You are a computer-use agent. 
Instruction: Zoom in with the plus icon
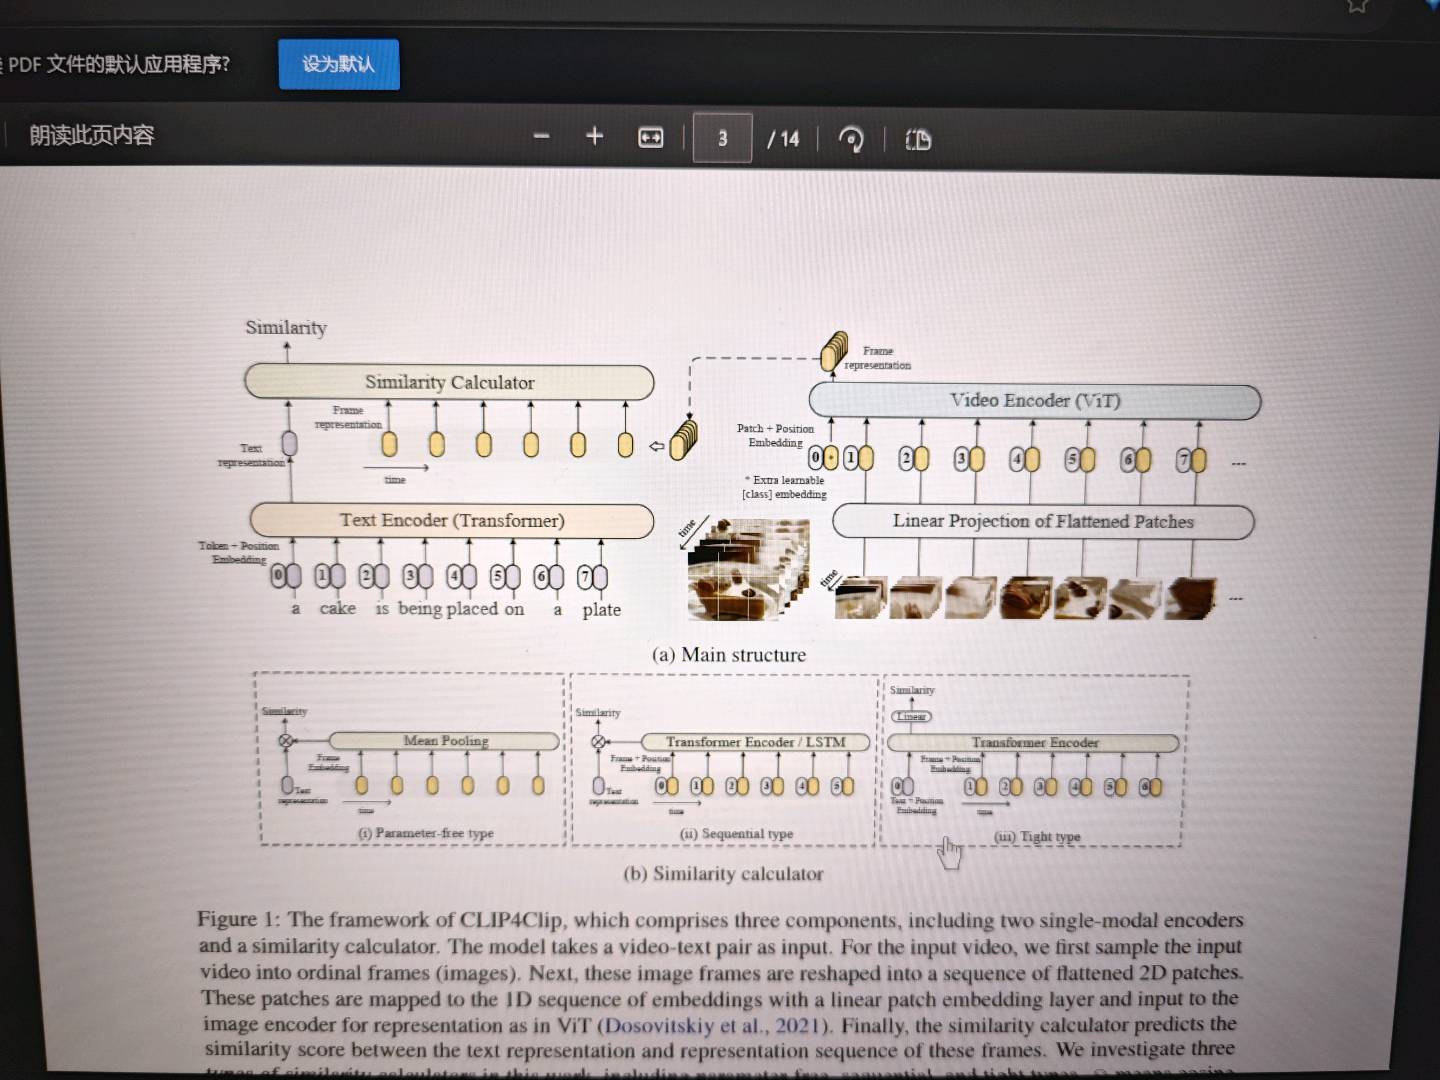click(594, 136)
